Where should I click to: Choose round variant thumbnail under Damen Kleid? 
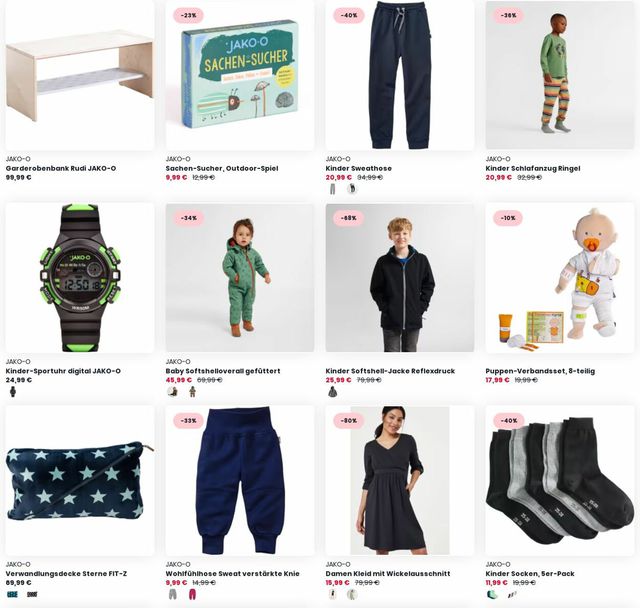tap(352, 595)
